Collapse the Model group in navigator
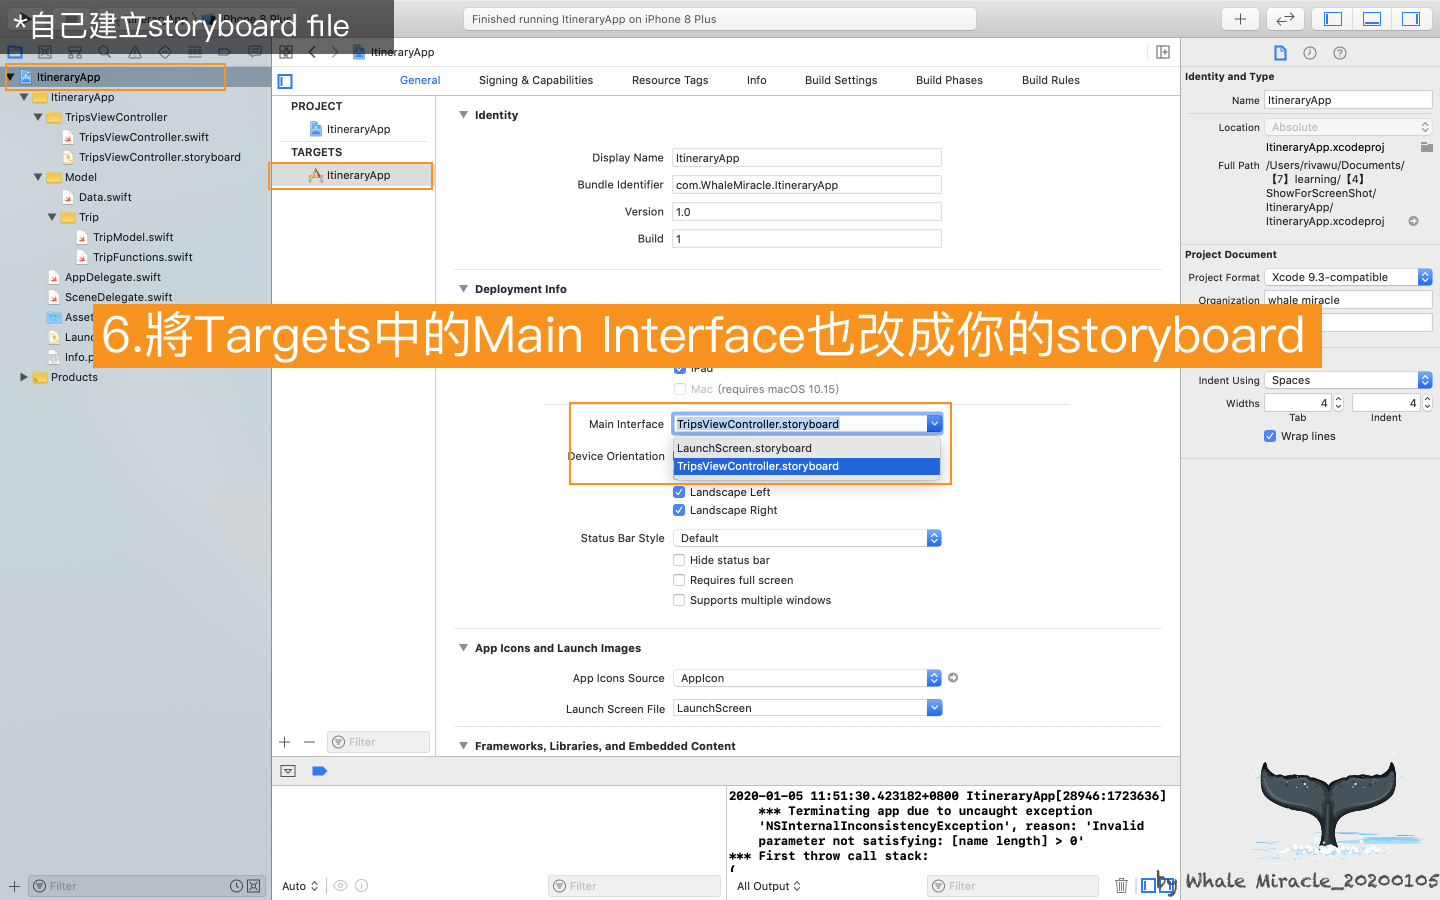This screenshot has height=900, width=1440. 38,177
